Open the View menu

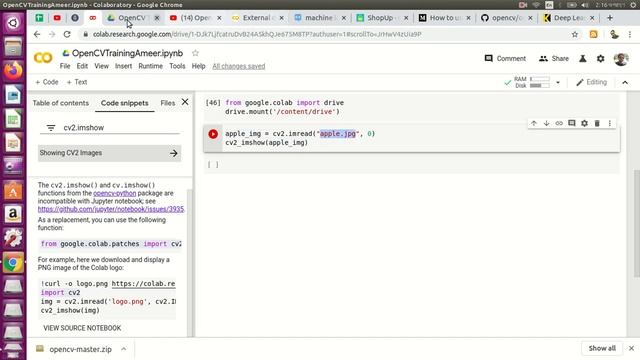[x=101, y=66]
